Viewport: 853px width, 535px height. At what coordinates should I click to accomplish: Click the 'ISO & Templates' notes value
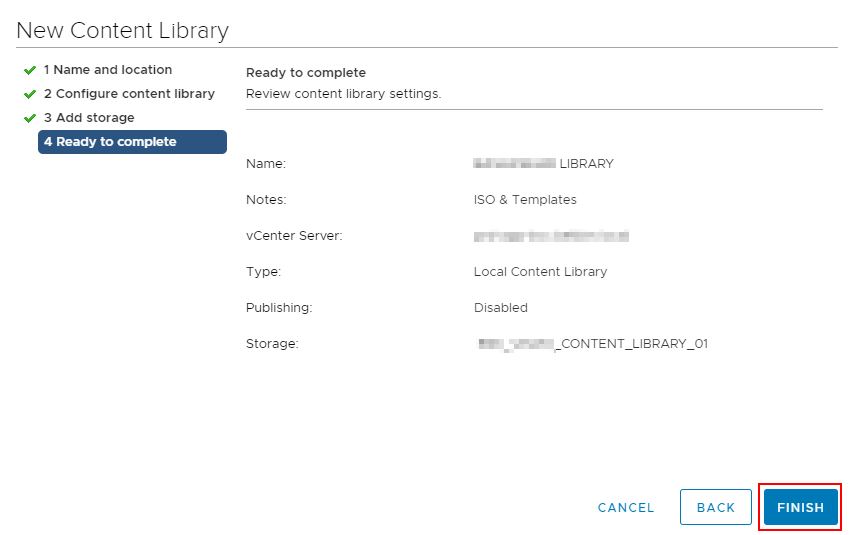click(x=525, y=200)
